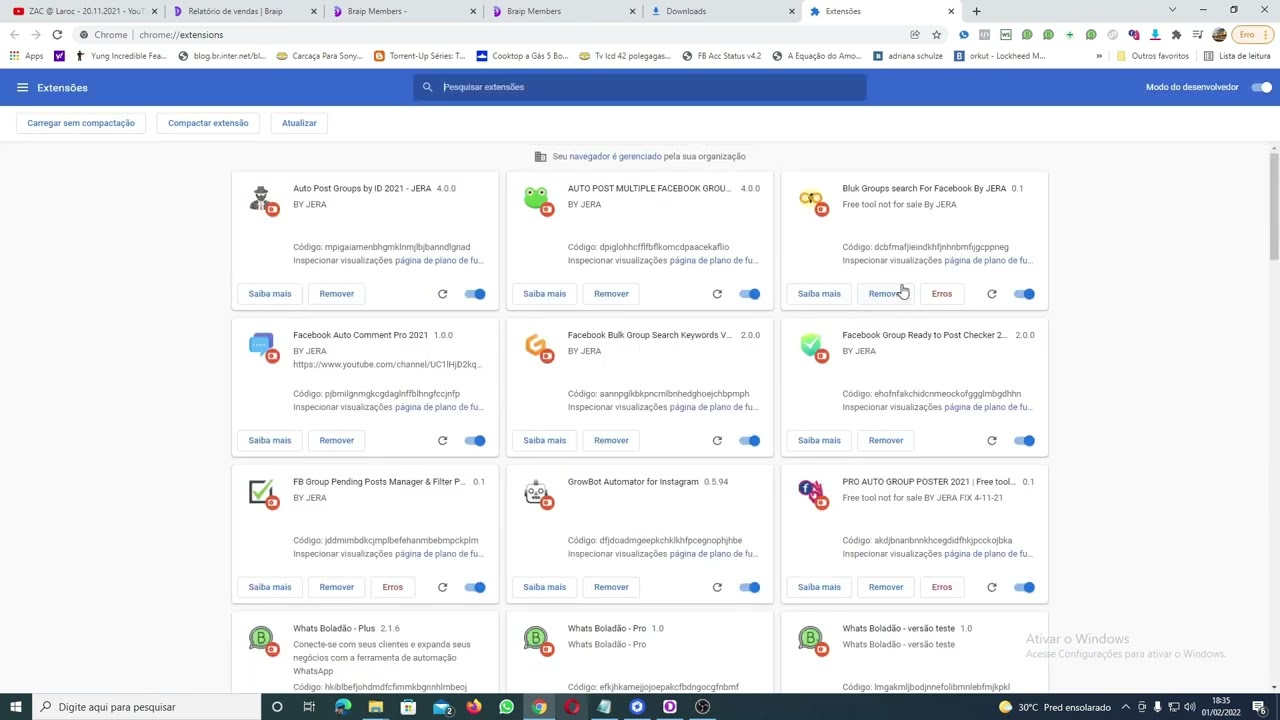The image size is (1280, 720).
Task: Click the Chrome profile avatar
Action: [1218, 34]
